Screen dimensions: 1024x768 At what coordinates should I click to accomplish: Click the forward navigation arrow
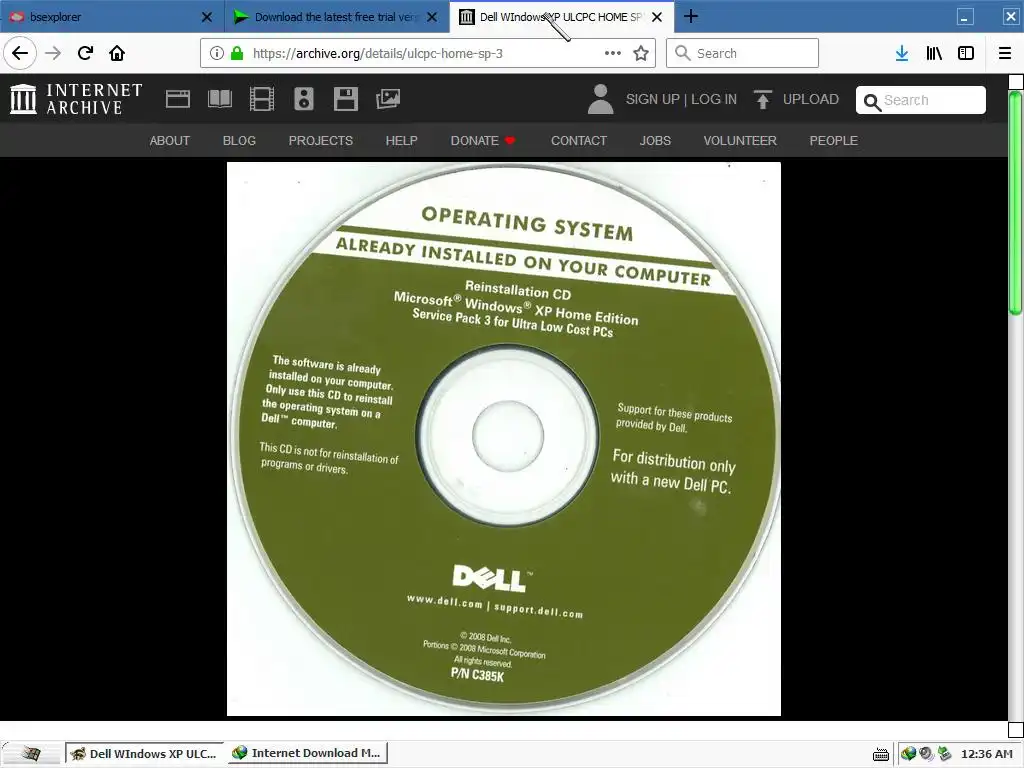coord(54,53)
